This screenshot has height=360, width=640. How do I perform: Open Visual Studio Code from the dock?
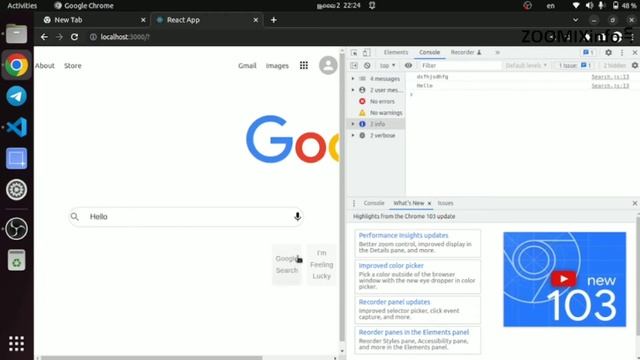tap(16, 127)
